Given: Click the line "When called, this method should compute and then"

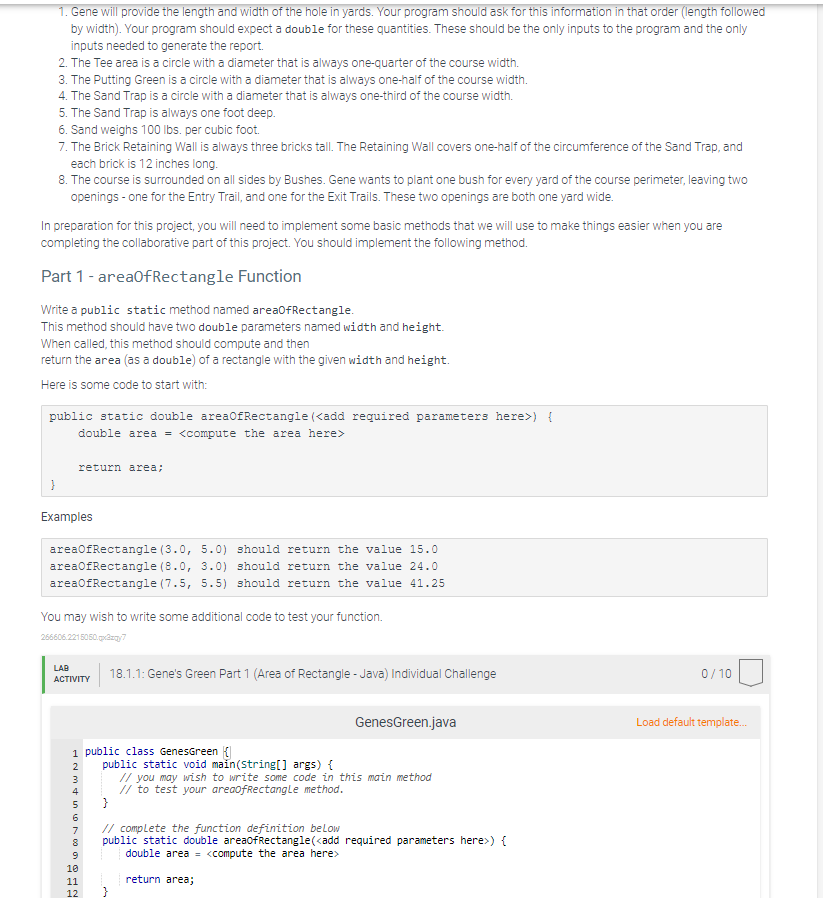Looking at the screenshot, I should pyautogui.click(x=175, y=344).
